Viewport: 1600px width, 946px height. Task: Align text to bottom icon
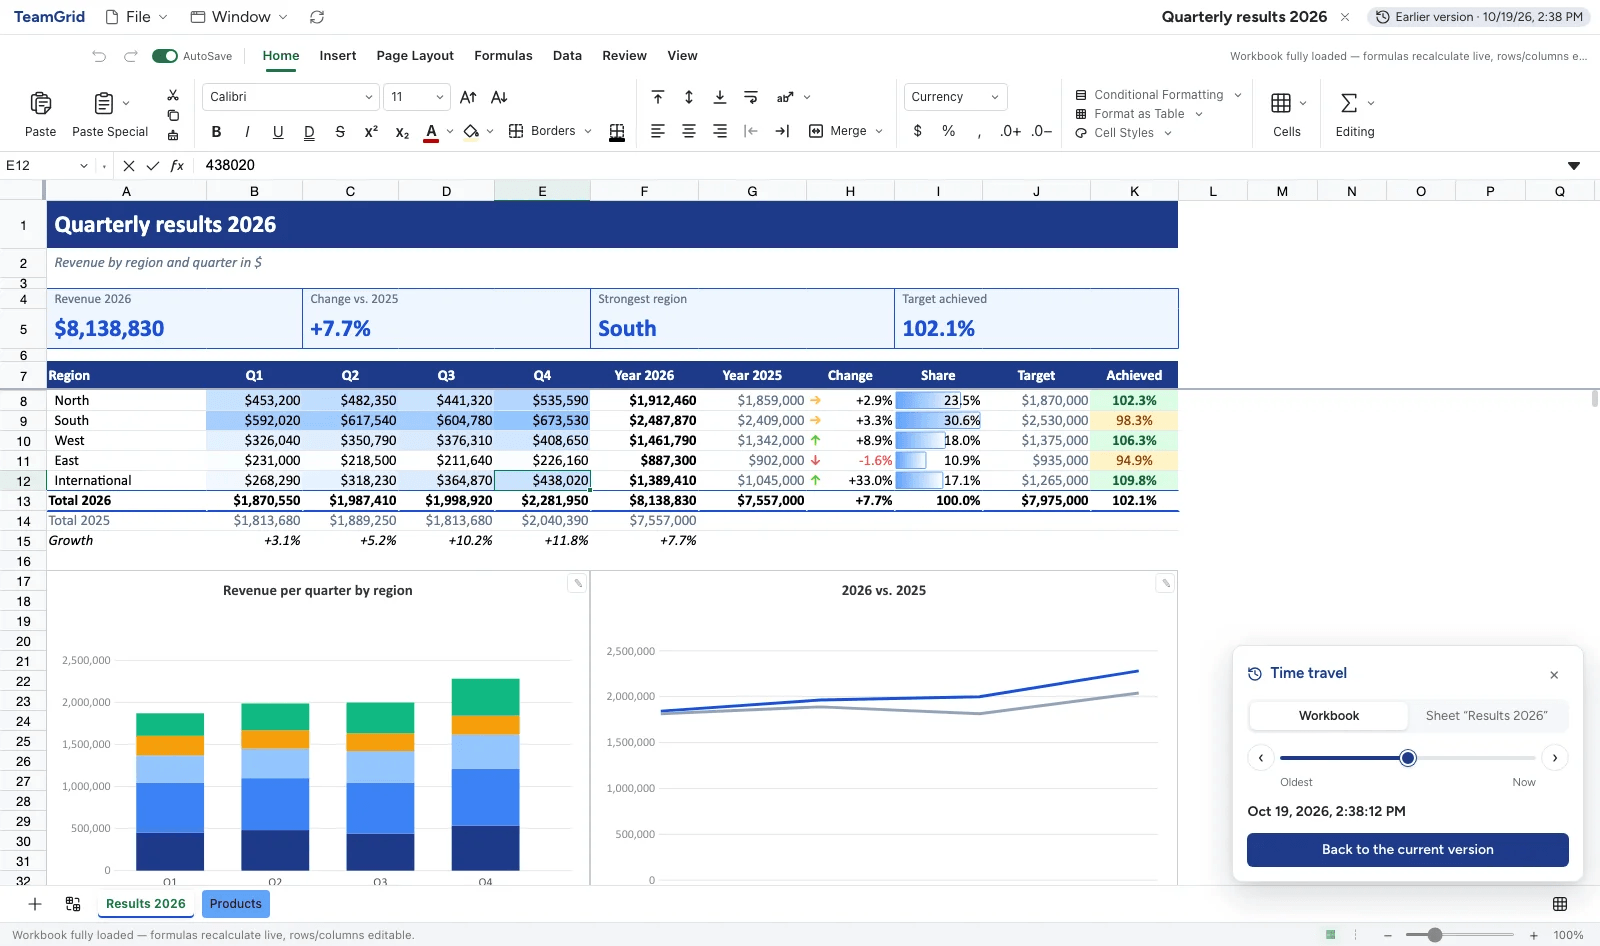pos(720,97)
